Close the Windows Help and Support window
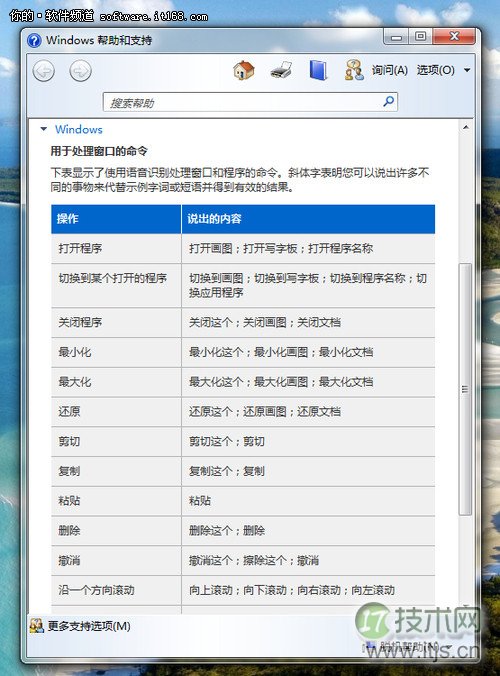This screenshot has height=676, width=500. click(454, 37)
